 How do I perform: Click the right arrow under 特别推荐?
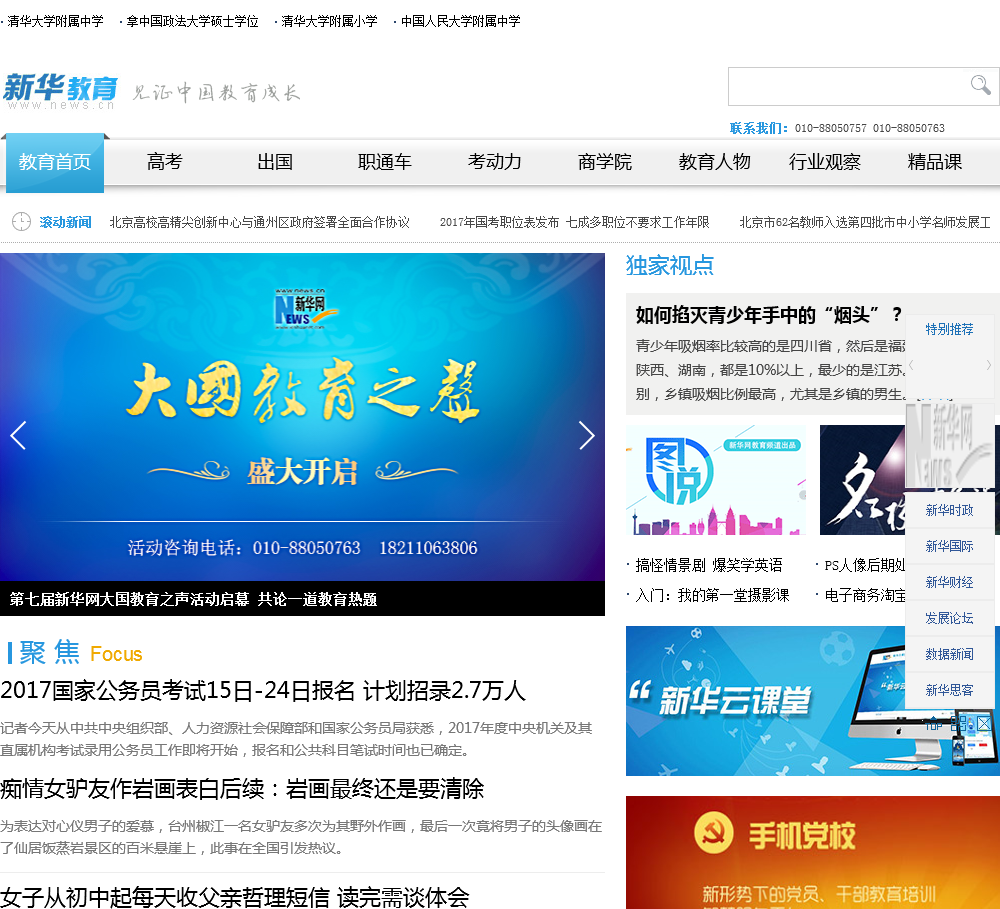pyautogui.click(x=989, y=365)
